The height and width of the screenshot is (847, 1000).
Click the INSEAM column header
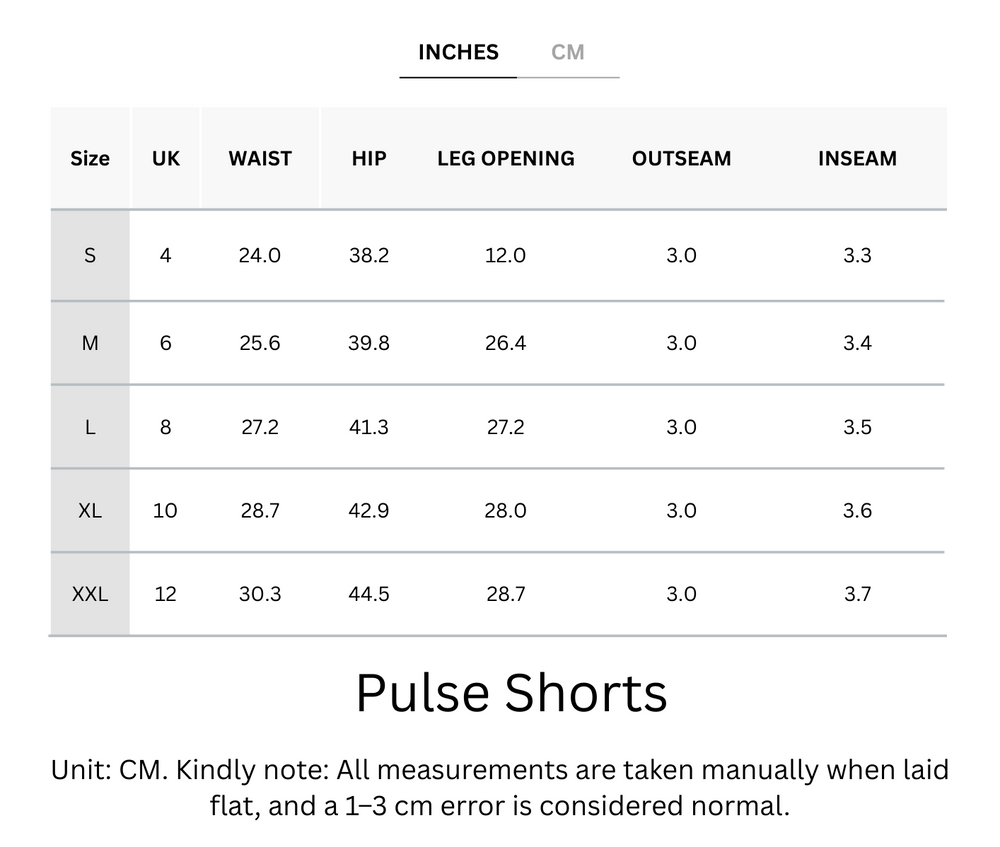(857, 158)
